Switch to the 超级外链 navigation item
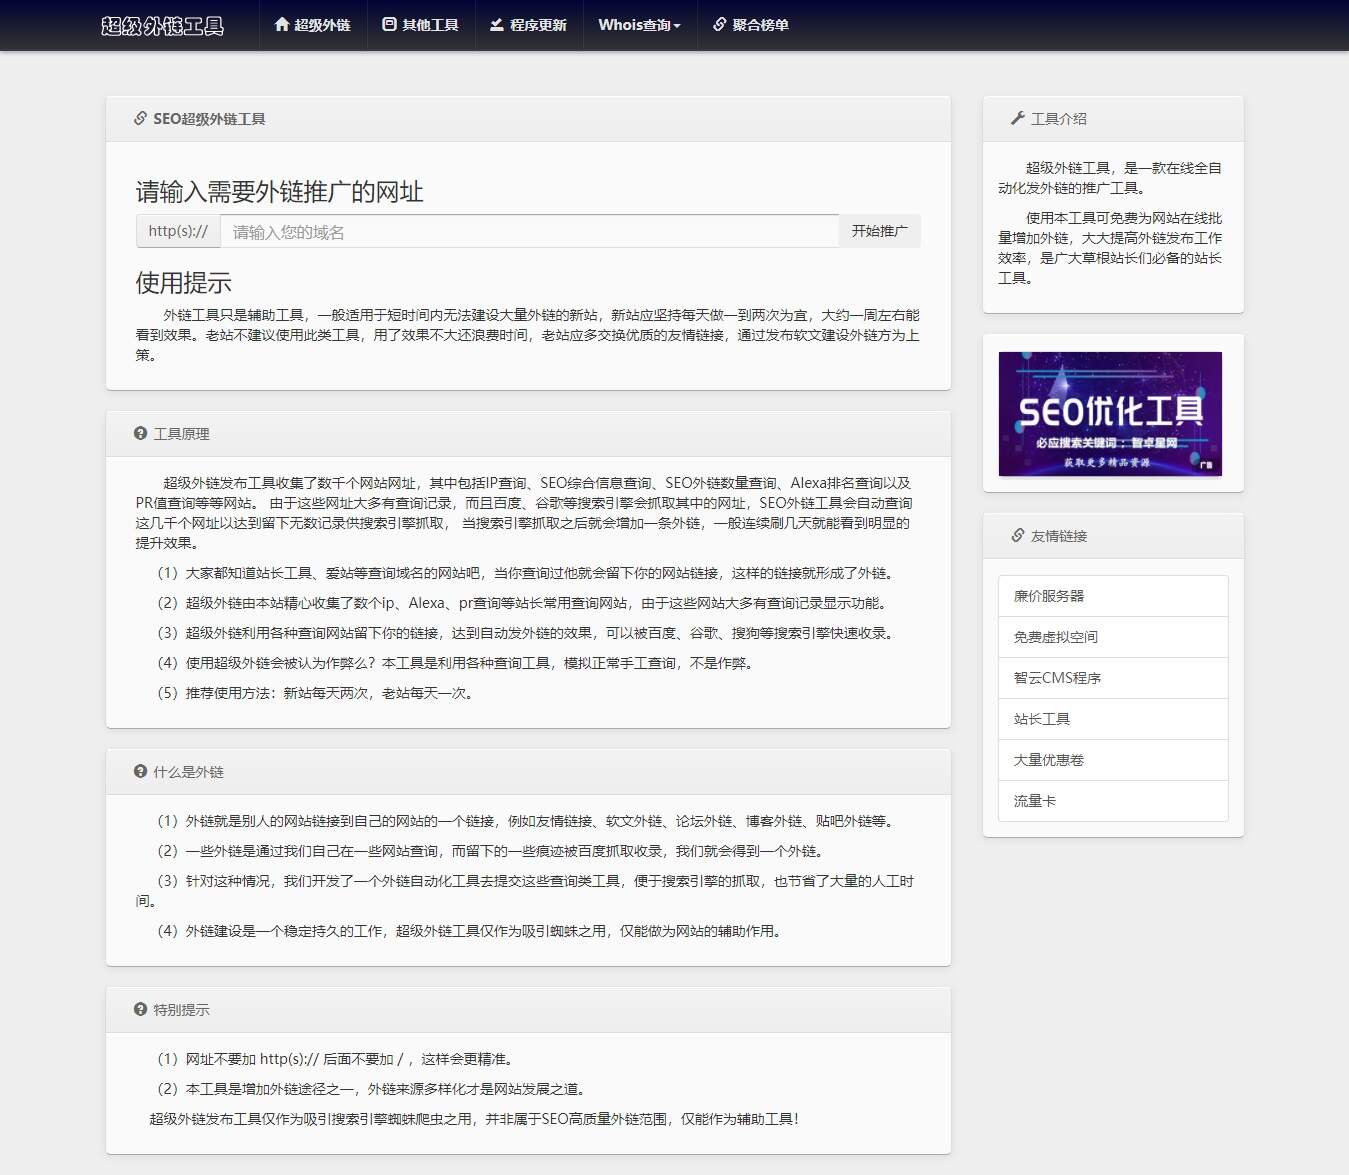The image size is (1349, 1175). (x=312, y=26)
